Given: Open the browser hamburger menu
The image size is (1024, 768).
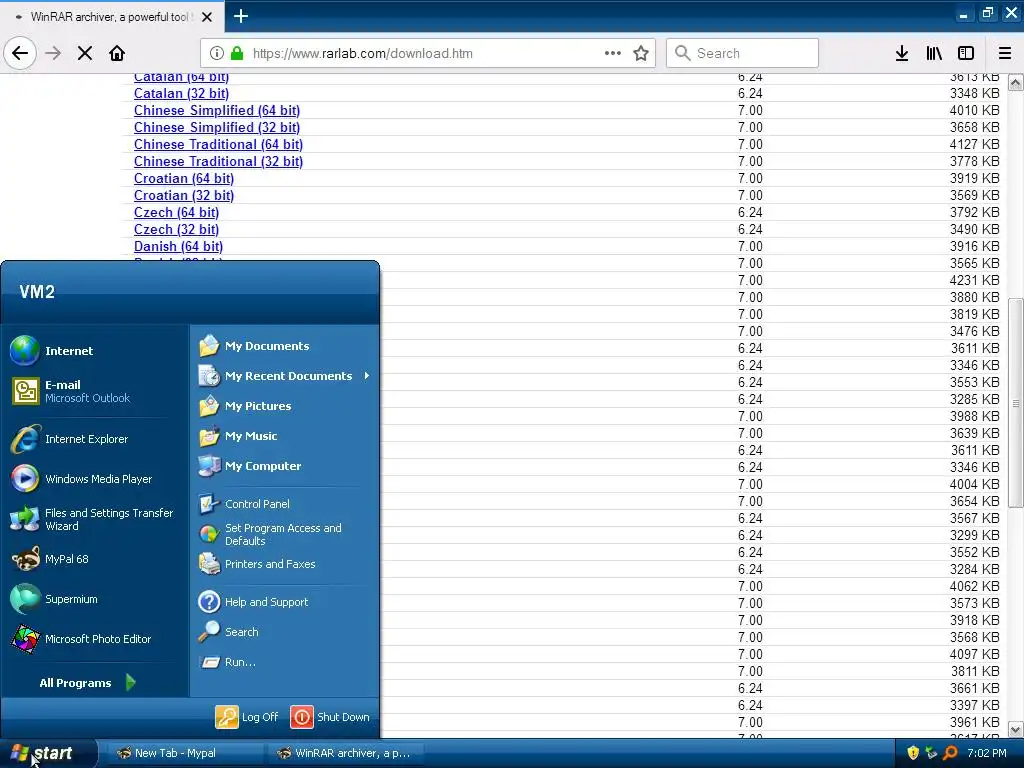Looking at the screenshot, I should [1005, 53].
